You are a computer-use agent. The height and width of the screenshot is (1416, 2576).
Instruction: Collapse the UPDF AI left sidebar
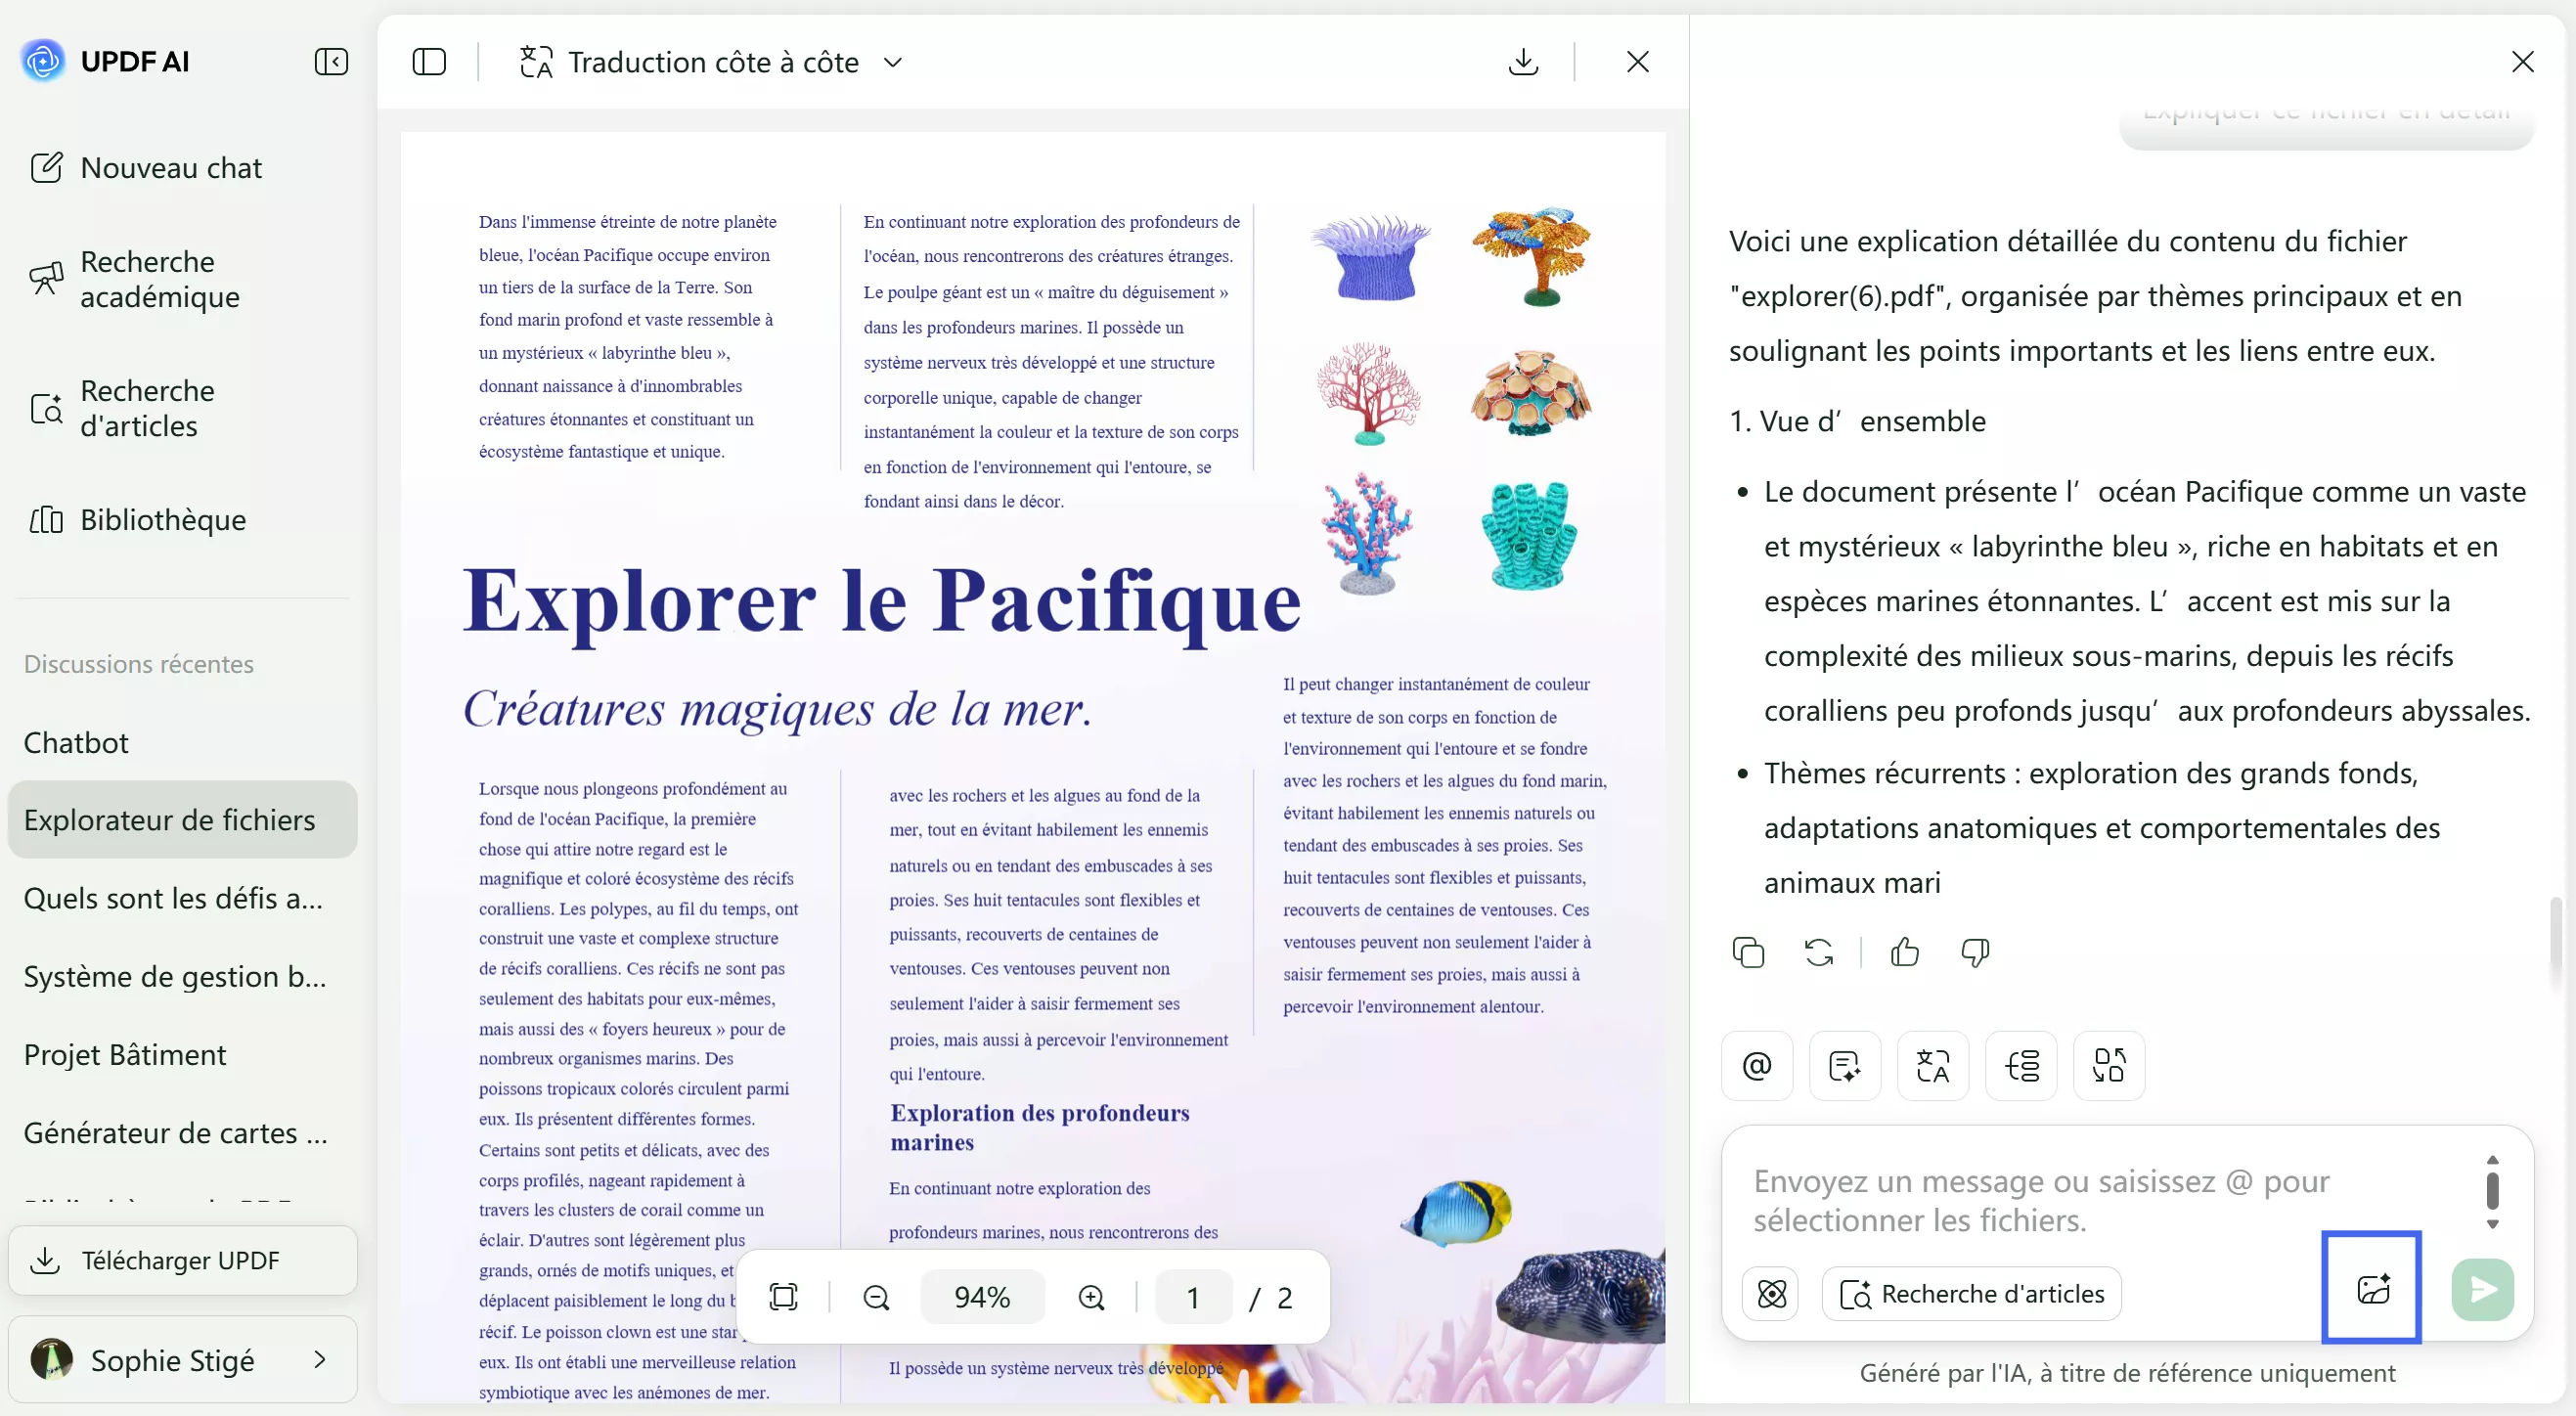(x=331, y=62)
